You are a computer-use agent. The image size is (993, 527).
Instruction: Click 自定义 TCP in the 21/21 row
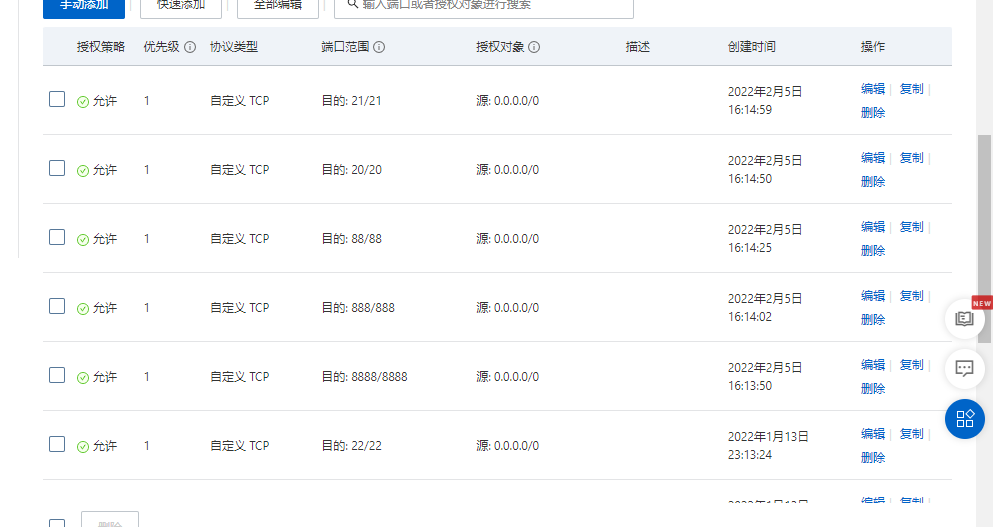click(x=239, y=101)
